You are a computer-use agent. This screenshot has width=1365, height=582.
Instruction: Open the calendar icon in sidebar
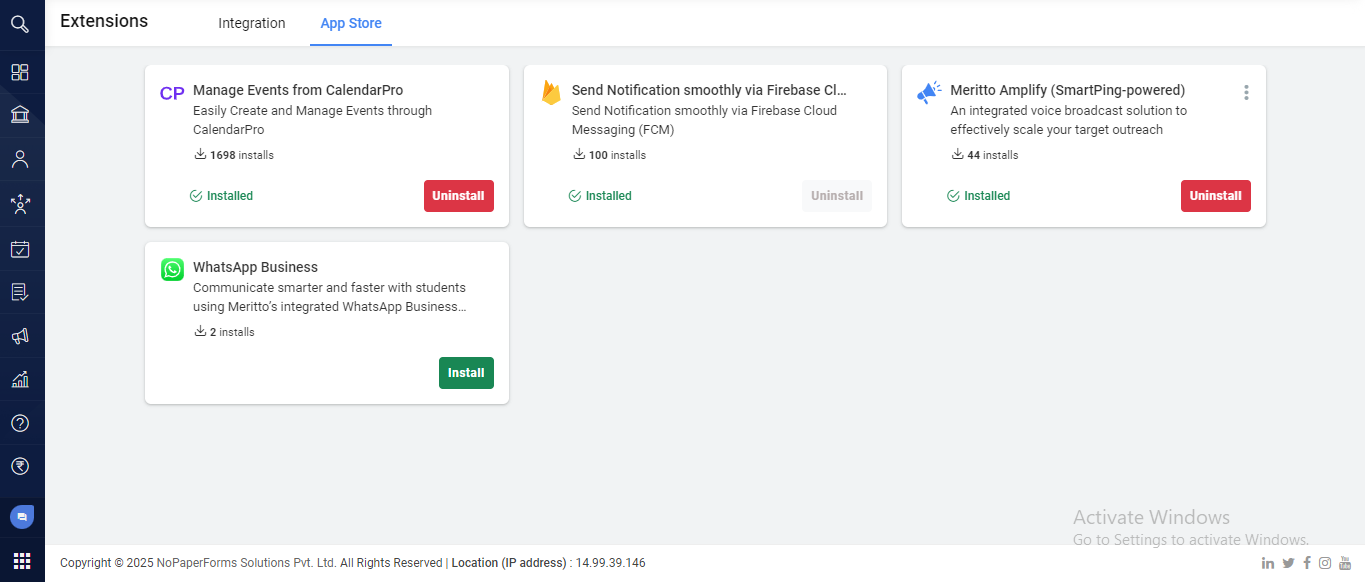point(20,249)
